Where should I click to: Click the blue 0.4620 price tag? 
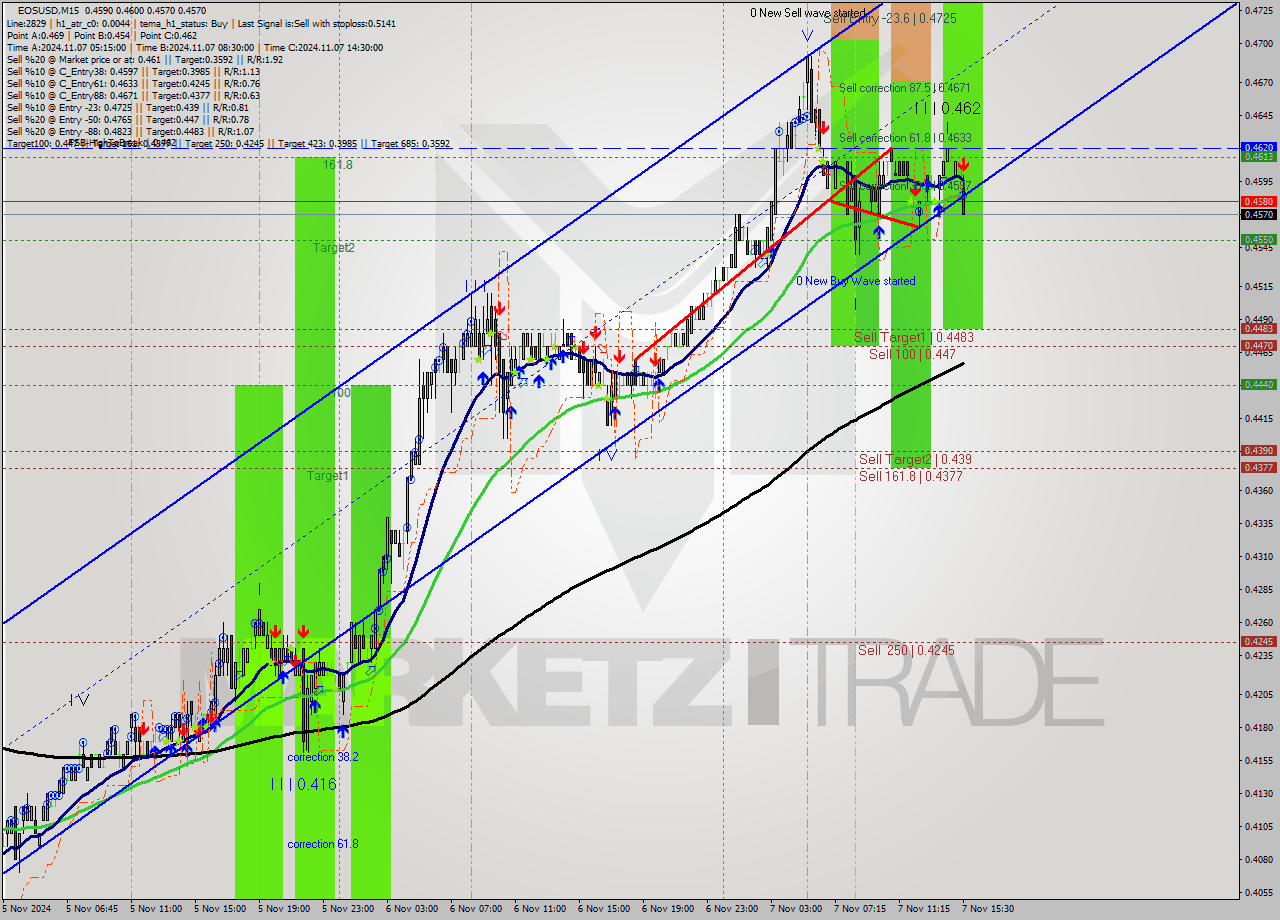pos(1257,146)
